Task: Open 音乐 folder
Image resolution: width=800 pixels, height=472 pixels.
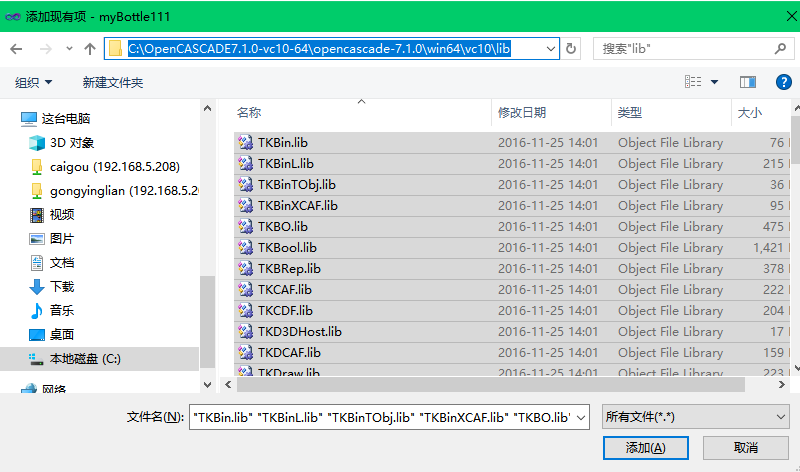Action: [52, 311]
